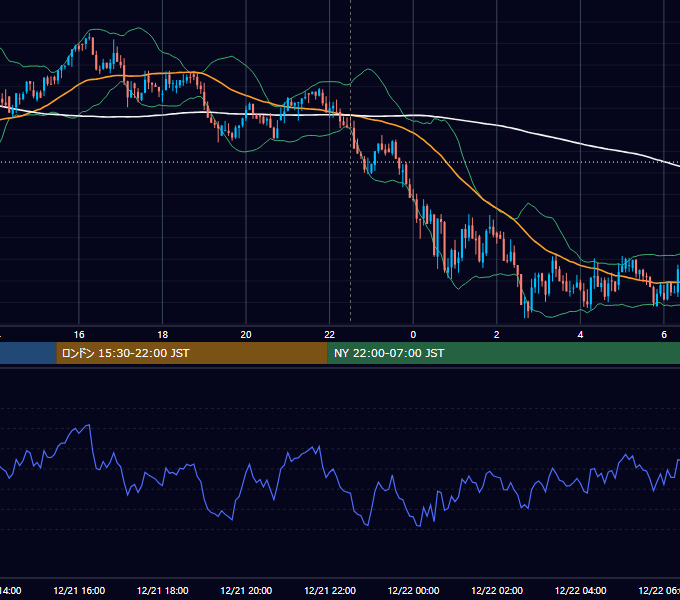Click the NY 22:00-07:00 JST session bar
The width and height of the screenshot is (680, 600).
point(503,353)
